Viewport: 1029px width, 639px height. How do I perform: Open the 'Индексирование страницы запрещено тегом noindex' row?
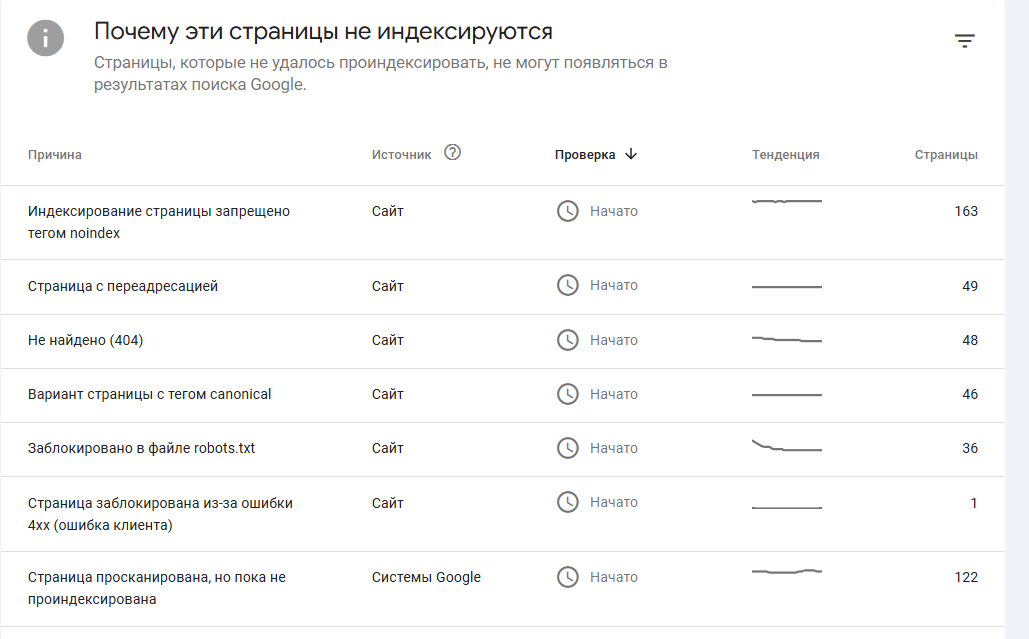coord(503,222)
